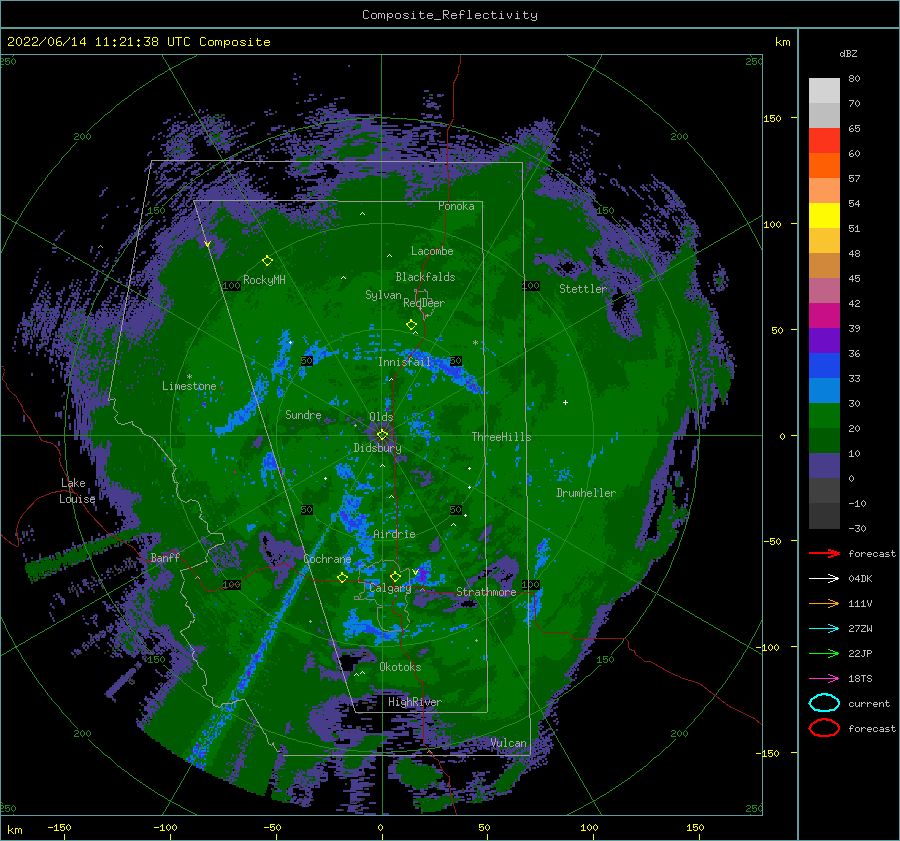The height and width of the screenshot is (841, 900).
Task: Click the white plus marker east of ThreeHills
Action: pyautogui.click(x=565, y=402)
